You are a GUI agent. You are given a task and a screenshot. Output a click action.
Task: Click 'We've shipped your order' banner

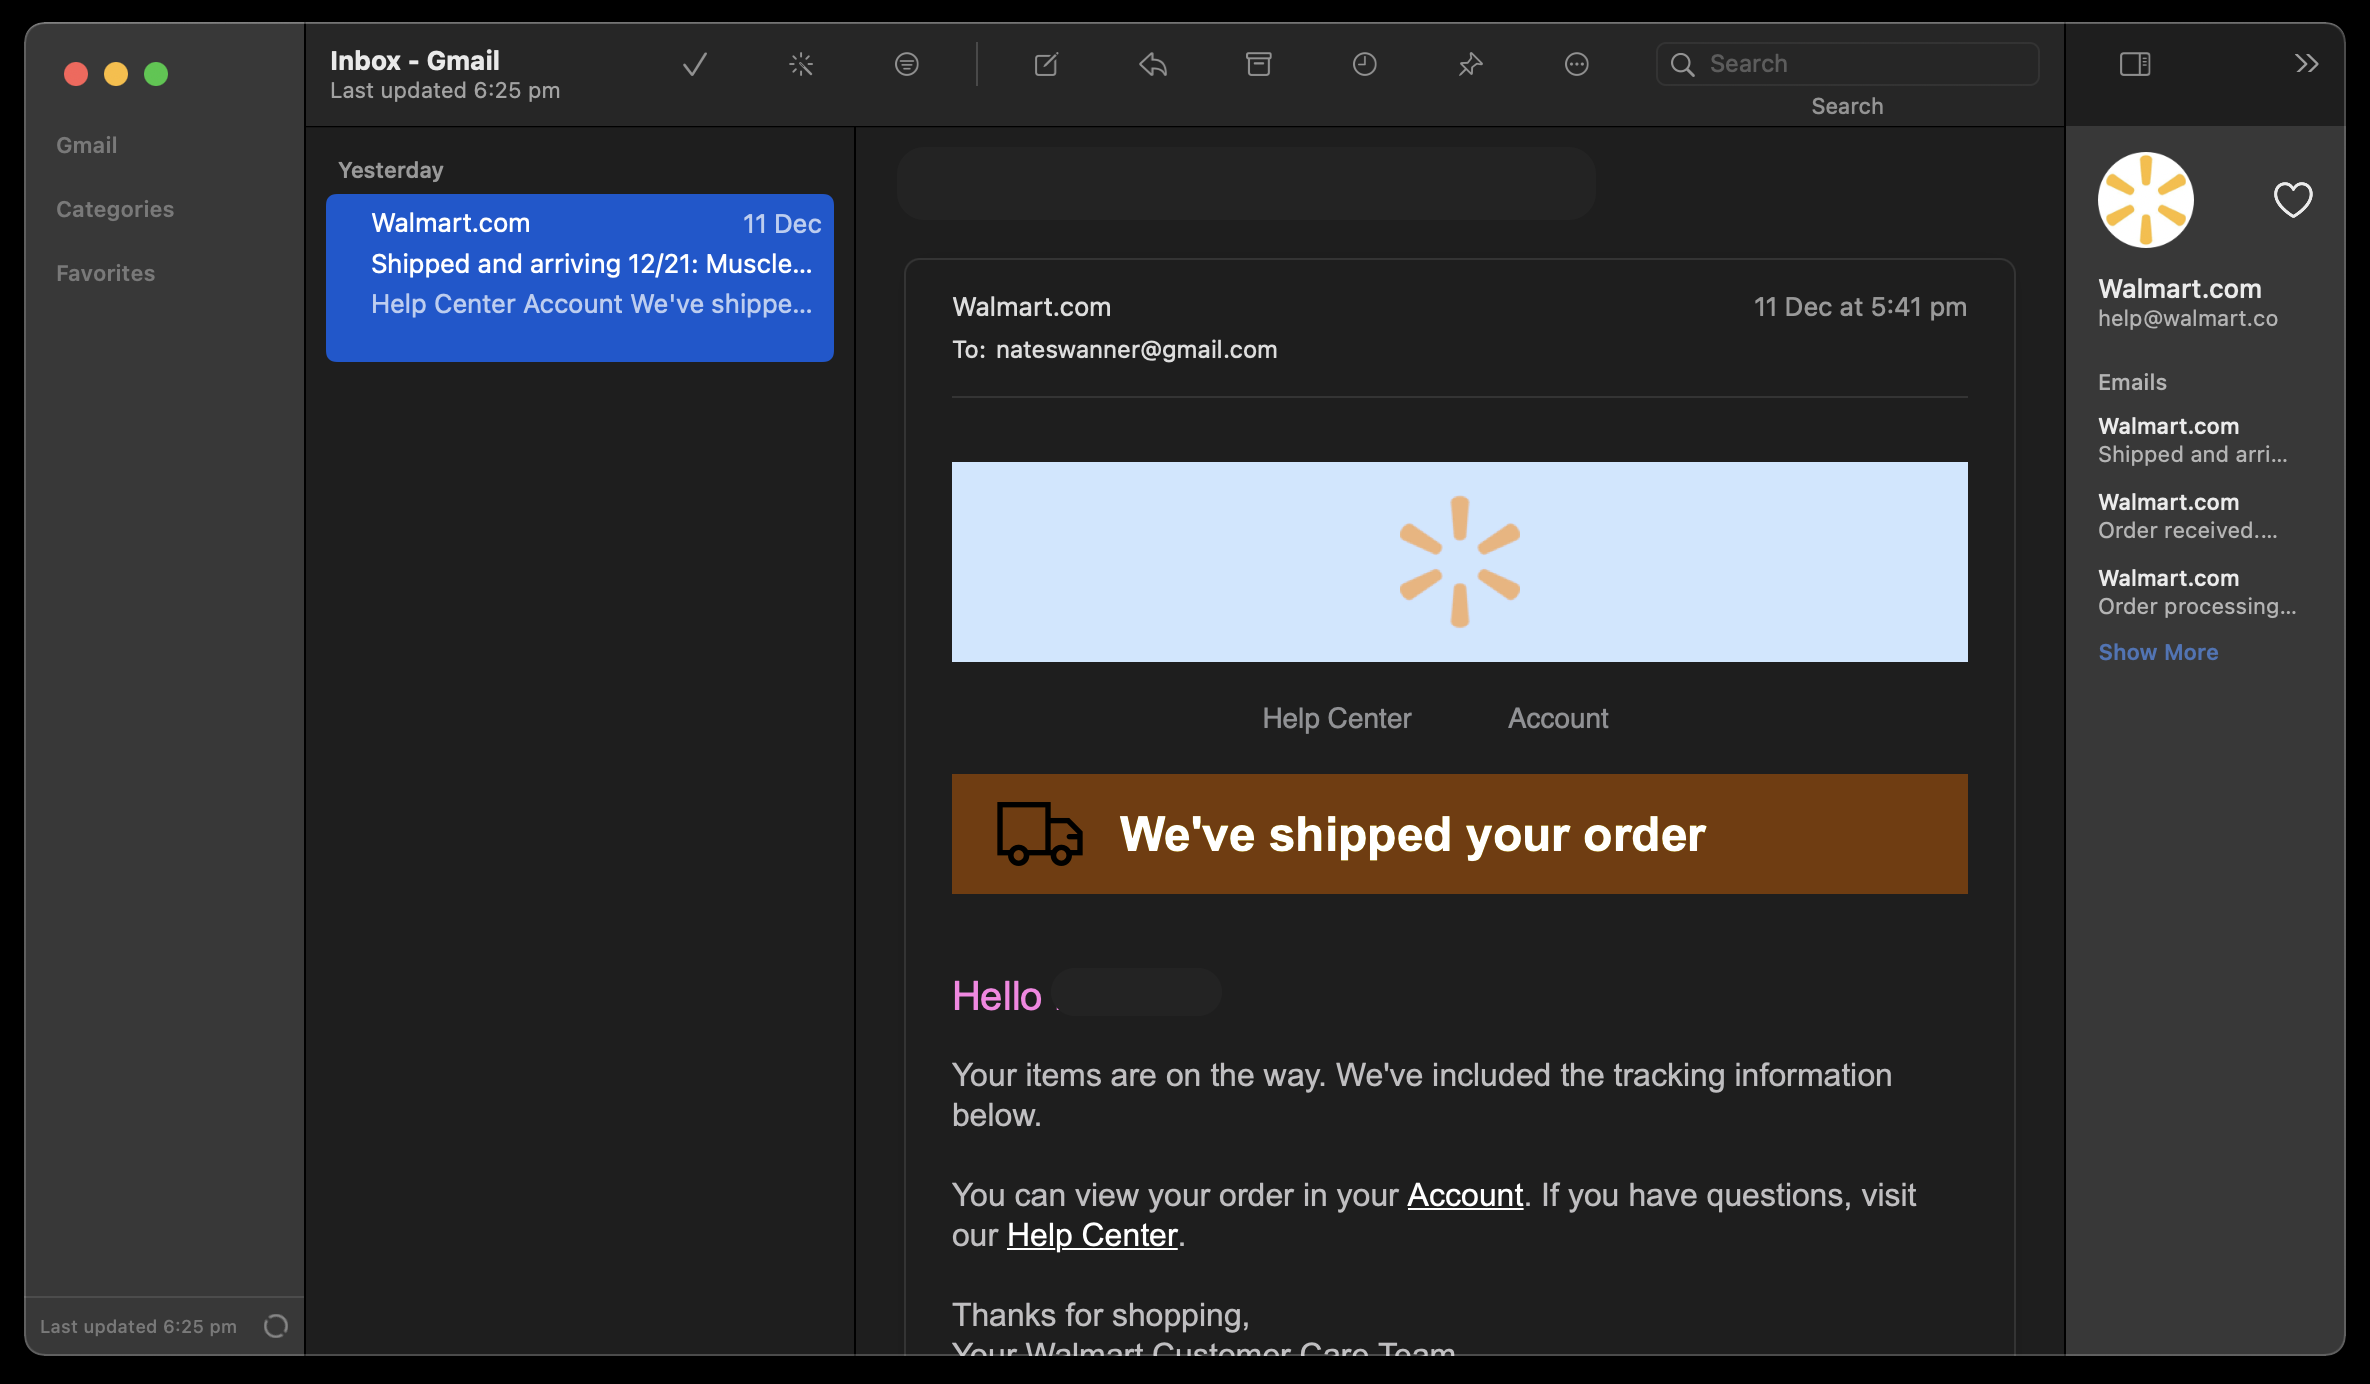coord(1460,834)
